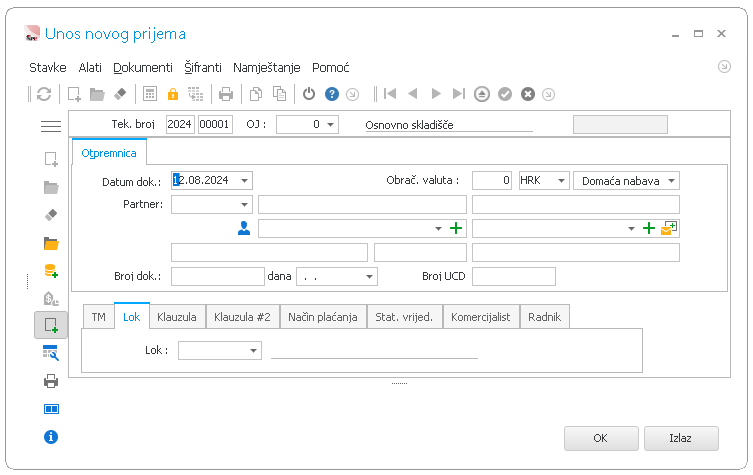Switch to Način plaćanja tab
Image resolution: width=753 pixels, height=475 pixels.
[323, 317]
